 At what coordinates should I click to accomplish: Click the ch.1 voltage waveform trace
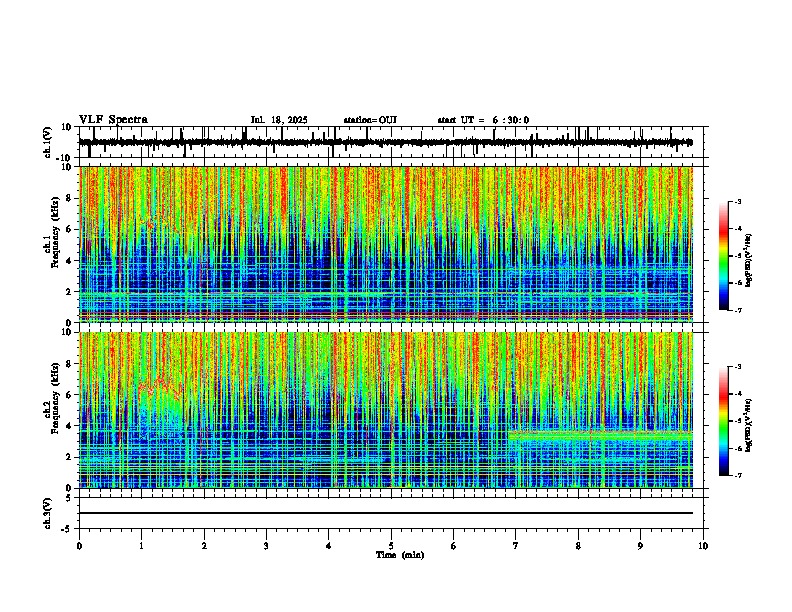tap(385, 143)
